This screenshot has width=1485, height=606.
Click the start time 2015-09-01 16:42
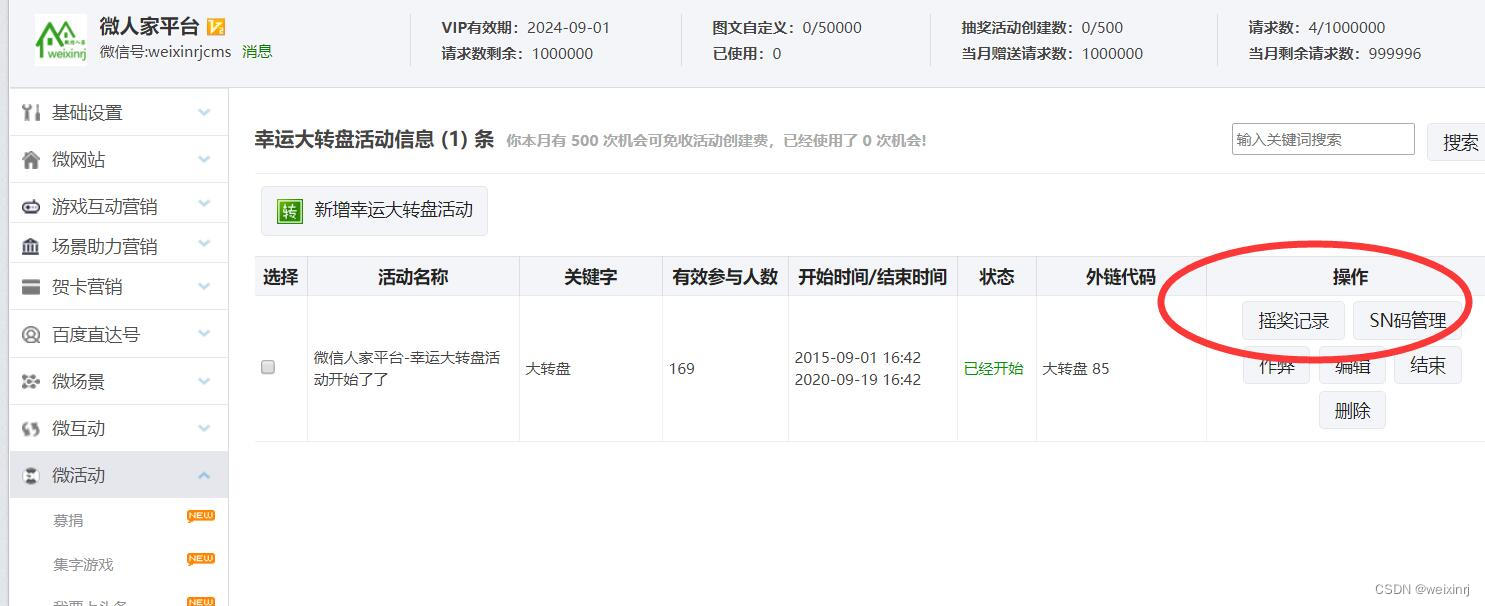point(858,357)
